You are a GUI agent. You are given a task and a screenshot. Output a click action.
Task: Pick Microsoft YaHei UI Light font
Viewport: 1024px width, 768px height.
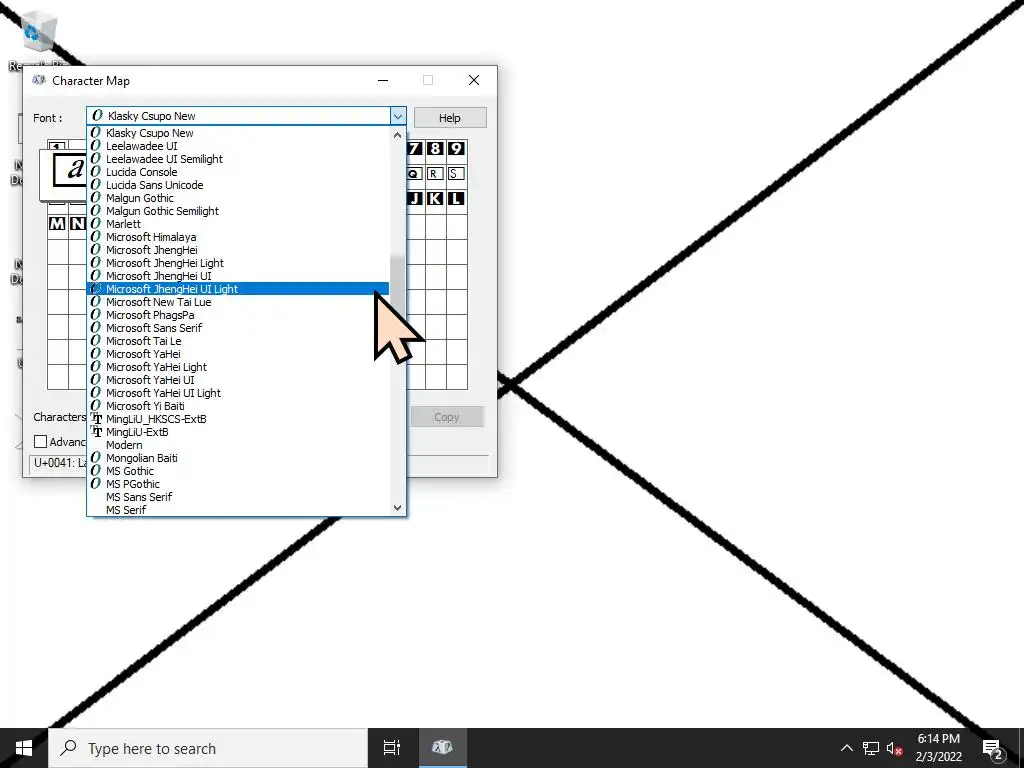(238, 393)
